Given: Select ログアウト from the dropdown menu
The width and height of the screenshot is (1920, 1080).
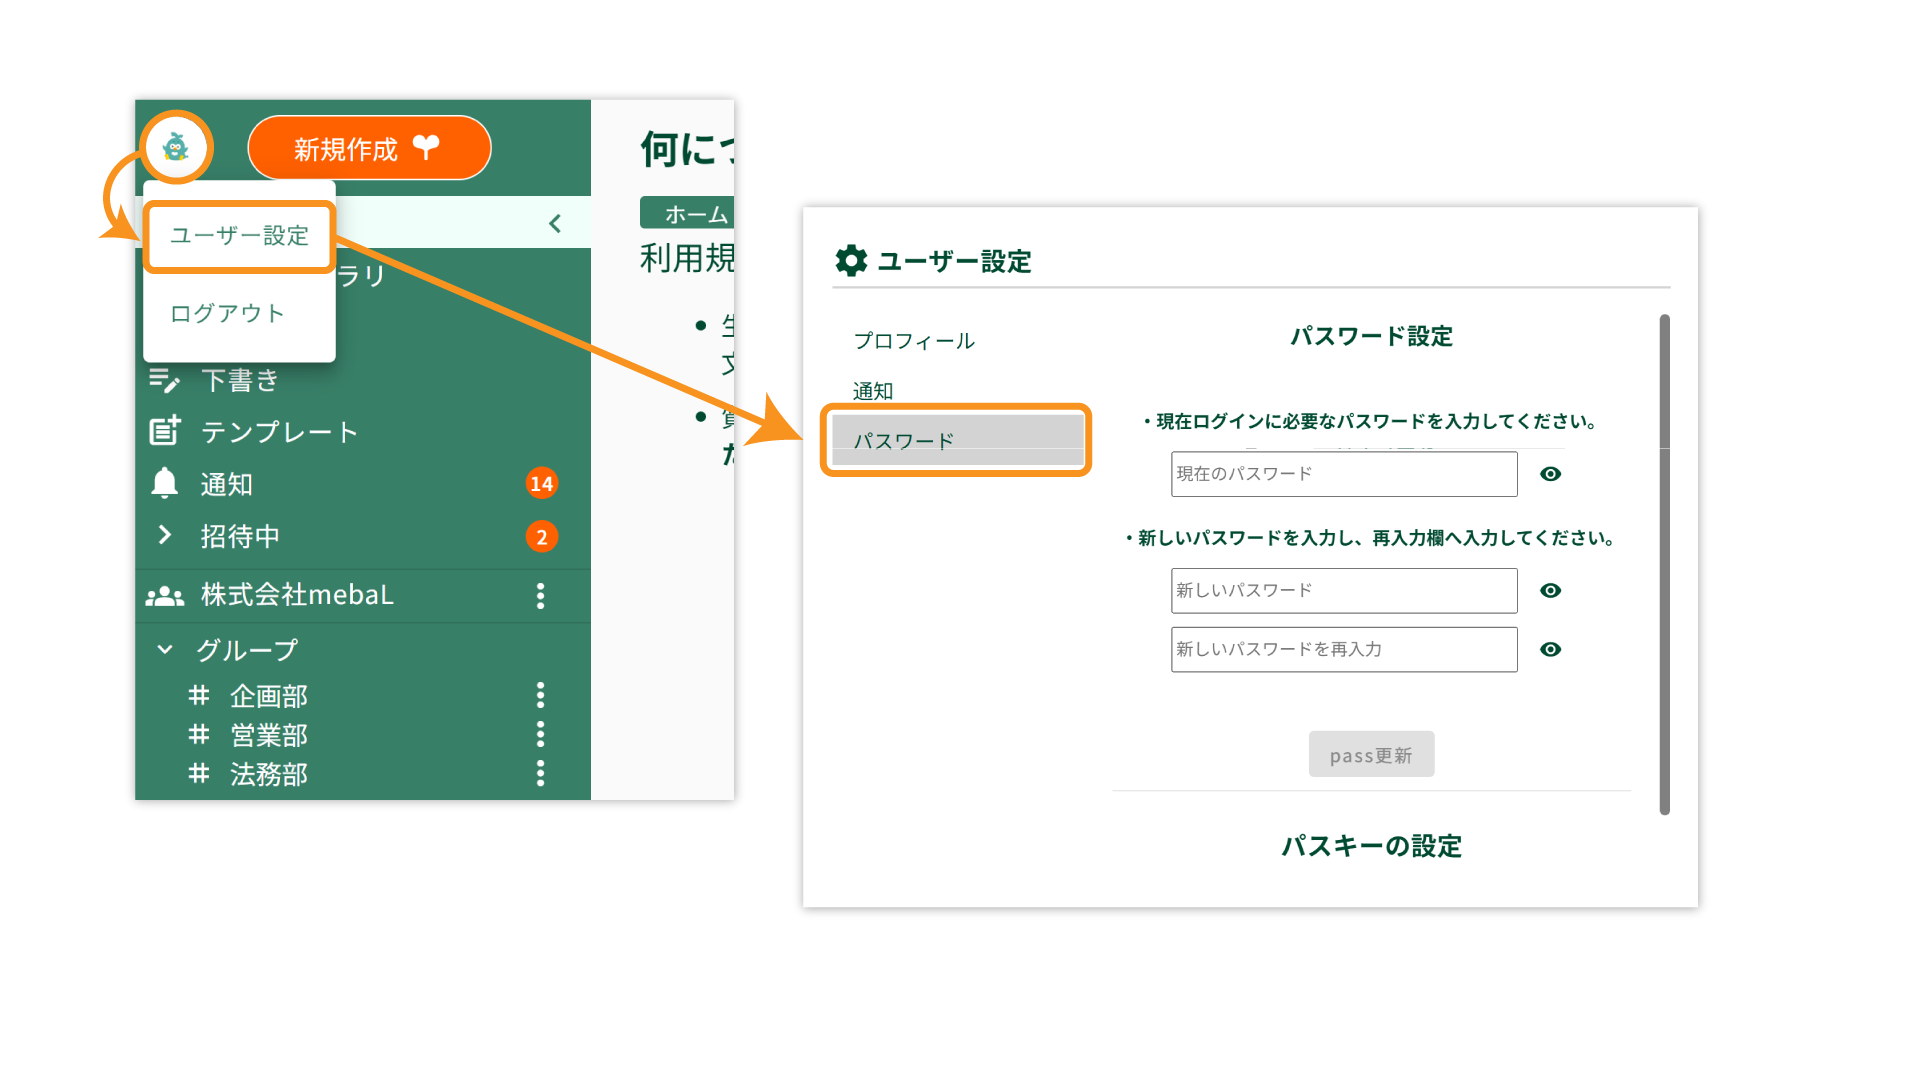Looking at the screenshot, I should tap(227, 314).
